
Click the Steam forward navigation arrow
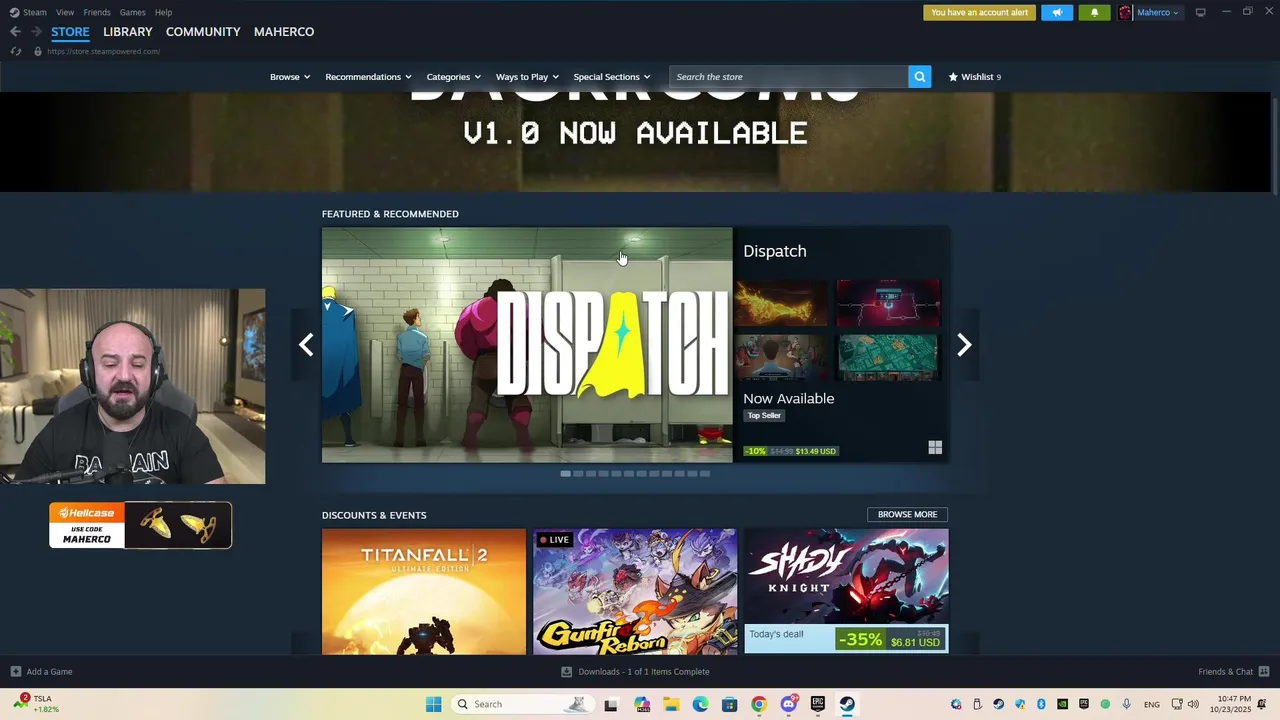click(x=36, y=32)
